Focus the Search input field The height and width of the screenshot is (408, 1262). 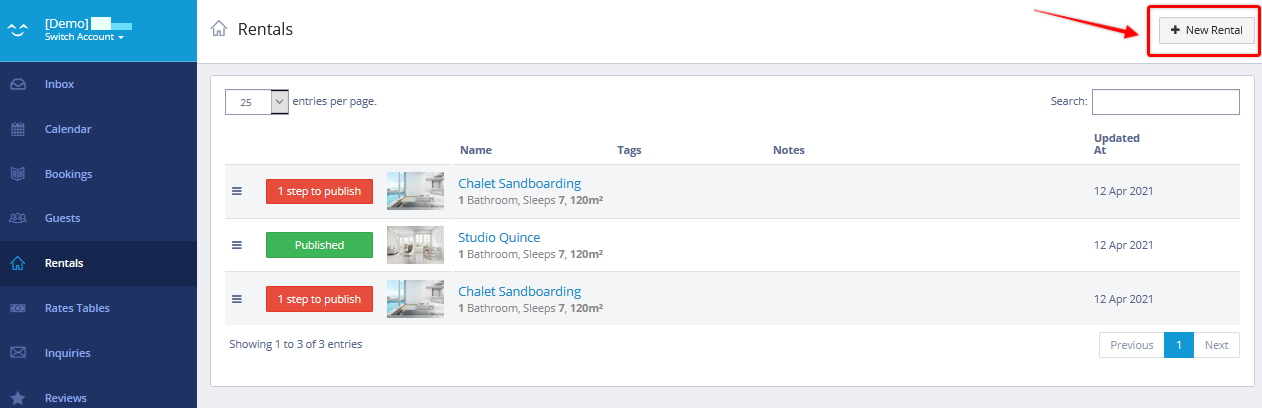(1165, 102)
